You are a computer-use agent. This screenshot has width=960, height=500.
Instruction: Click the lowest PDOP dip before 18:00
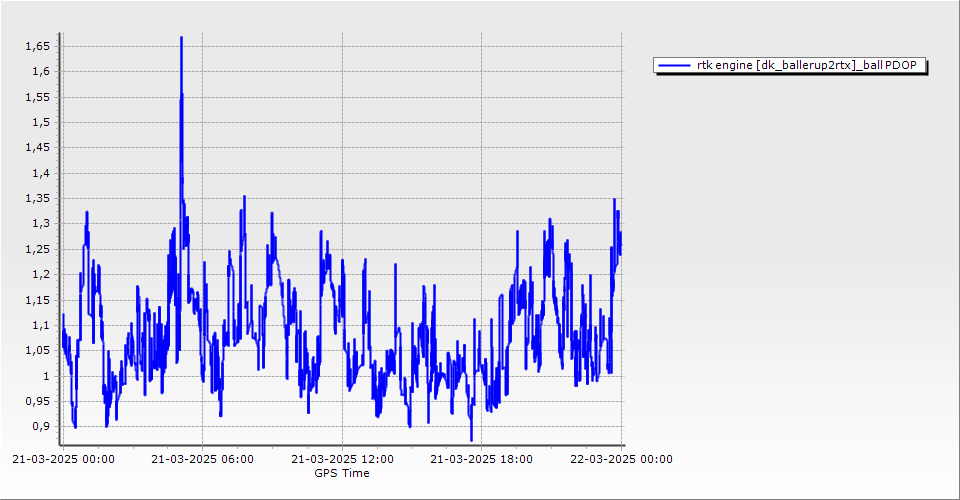(x=471, y=439)
